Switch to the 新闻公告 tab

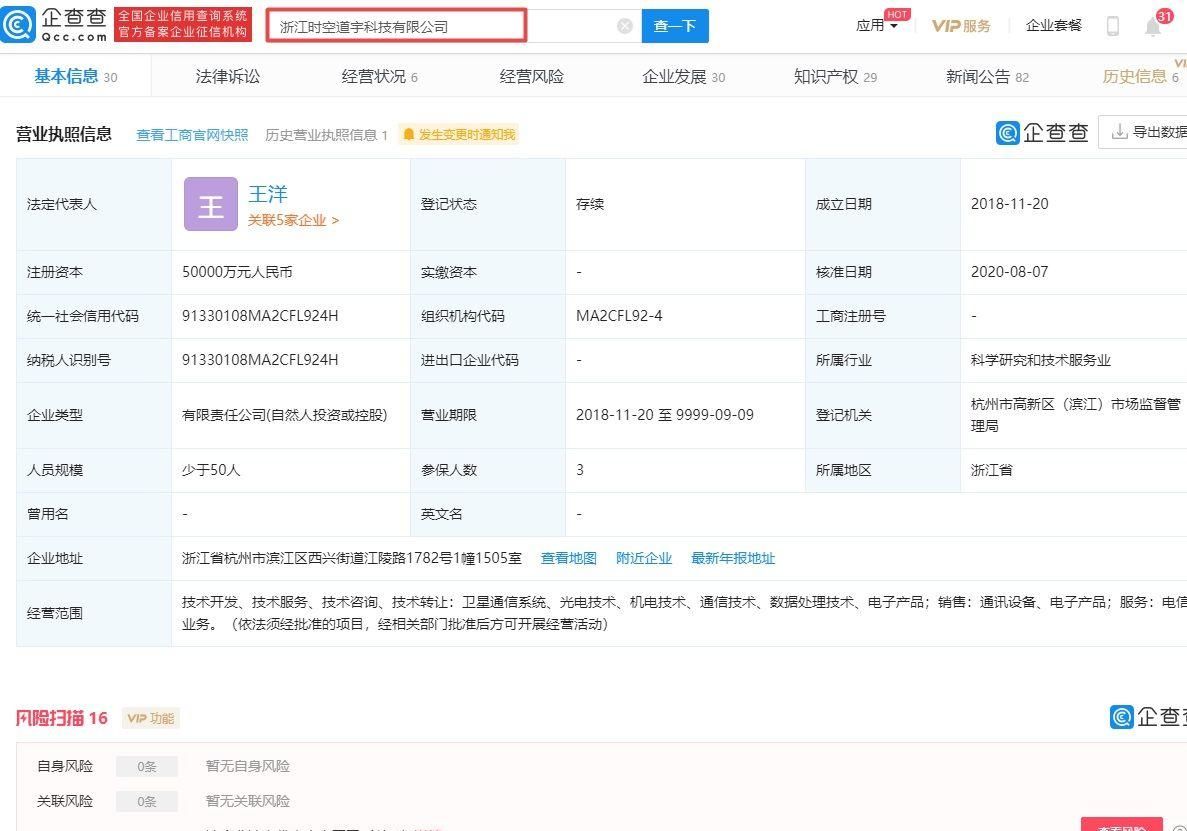[x=982, y=74]
